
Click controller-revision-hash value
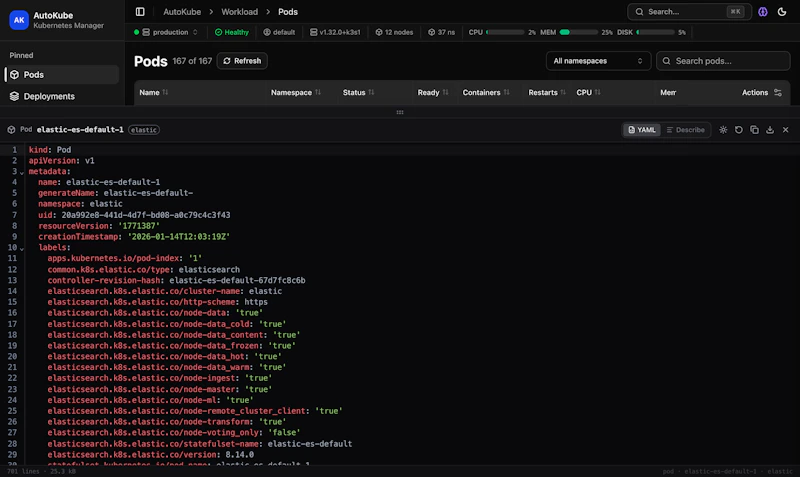237,280
